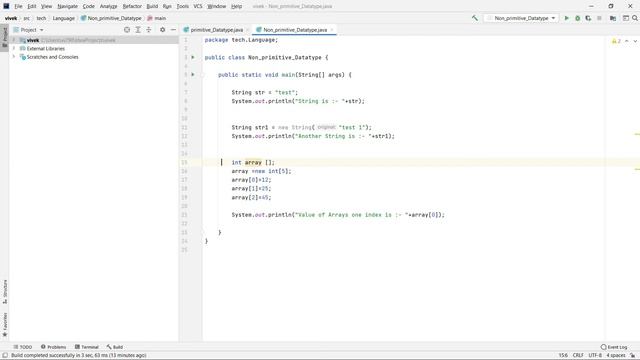Toggle tool window bars icon in status bar corner
Image resolution: width=640 pixels, height=360 pixels.
click(4, 356)
